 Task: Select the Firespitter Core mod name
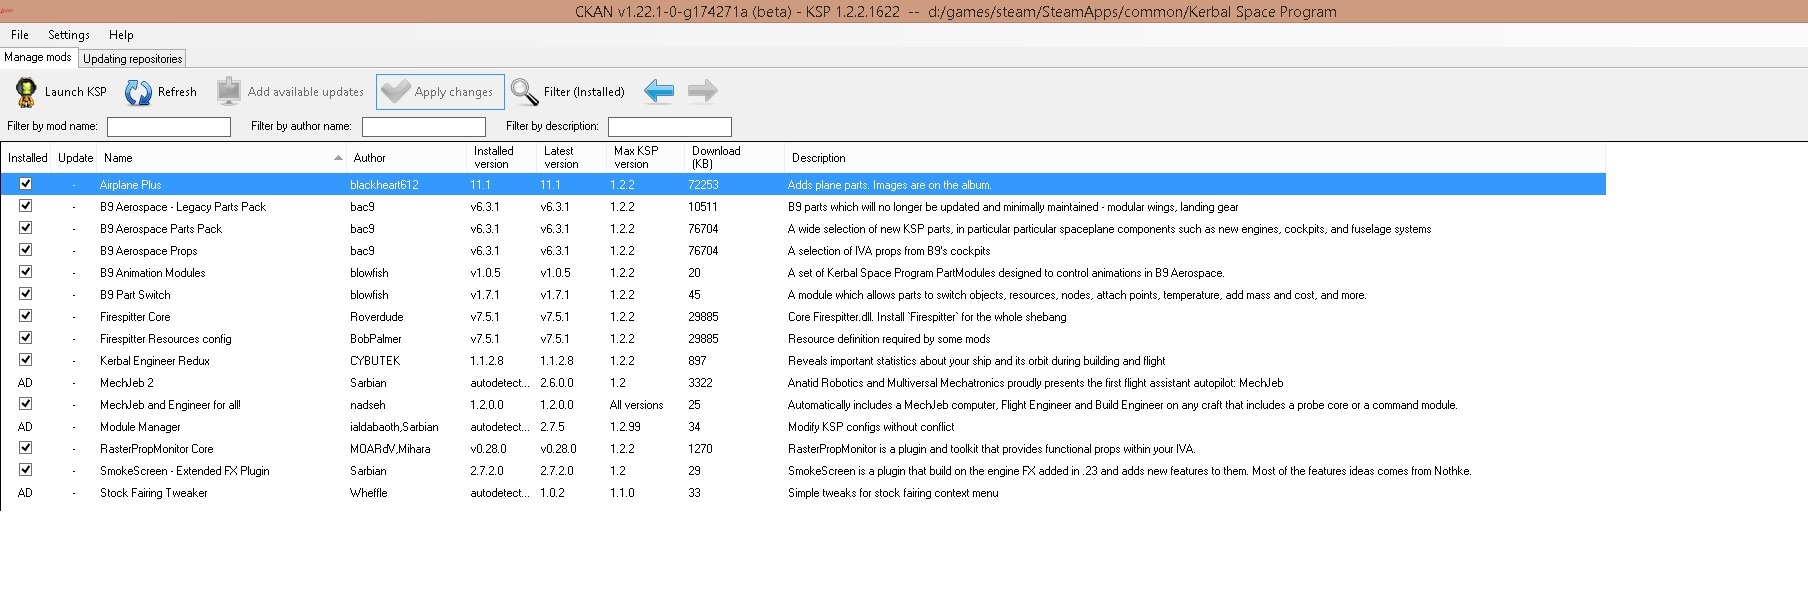coord(135,317)
